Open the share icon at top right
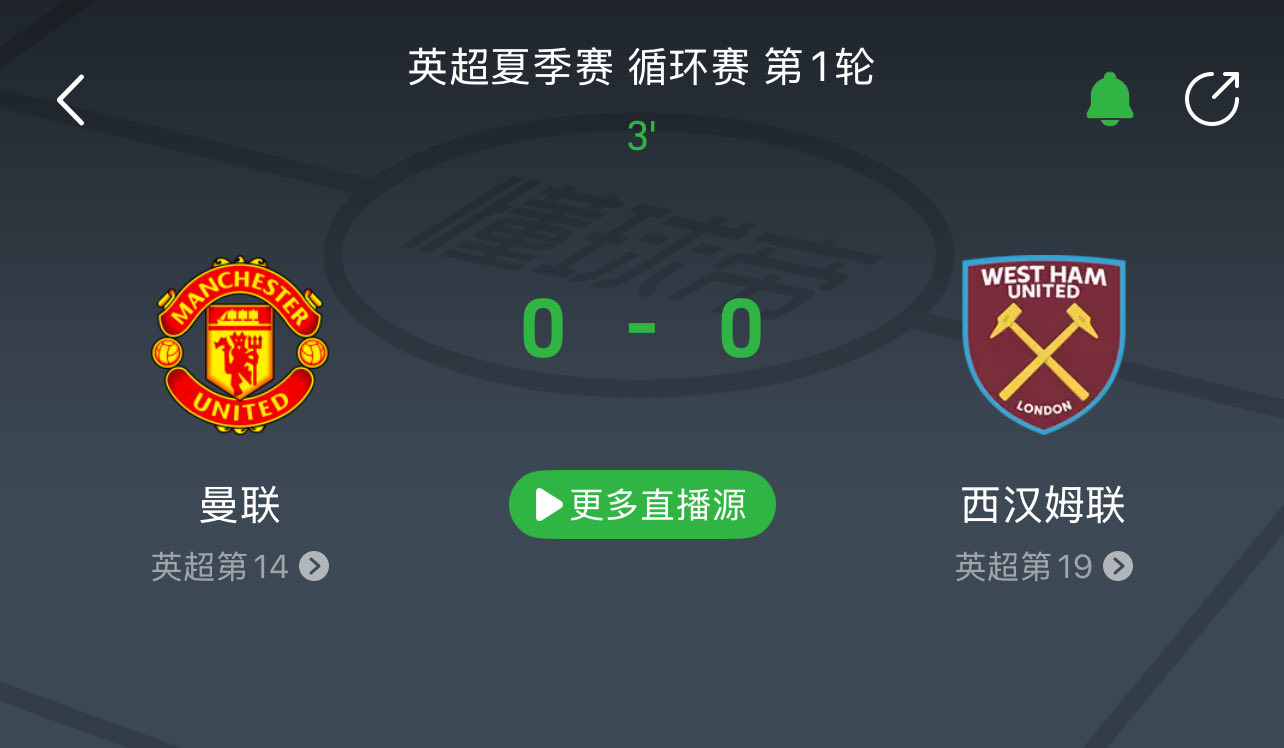Image resolution: width=1284 pixels, height=748 pixels. tap(1212, 99)
